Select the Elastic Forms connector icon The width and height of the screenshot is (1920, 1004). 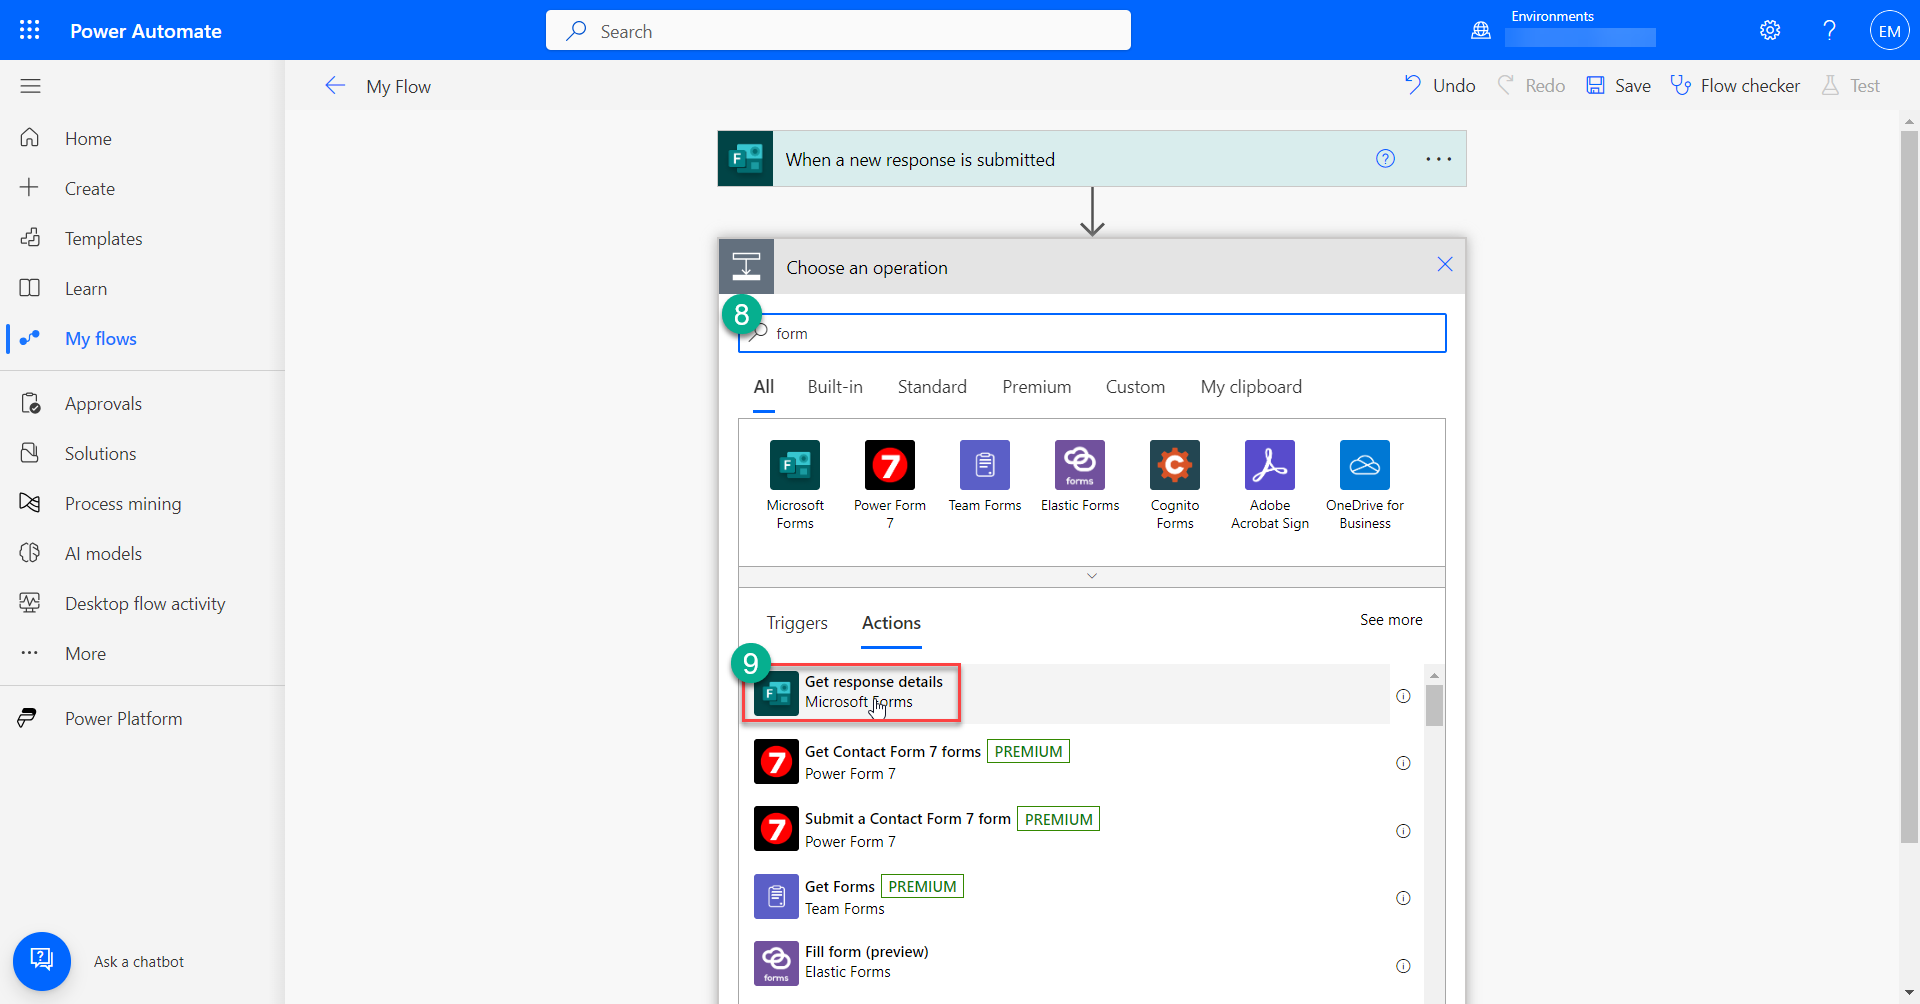click(1080, 465)
